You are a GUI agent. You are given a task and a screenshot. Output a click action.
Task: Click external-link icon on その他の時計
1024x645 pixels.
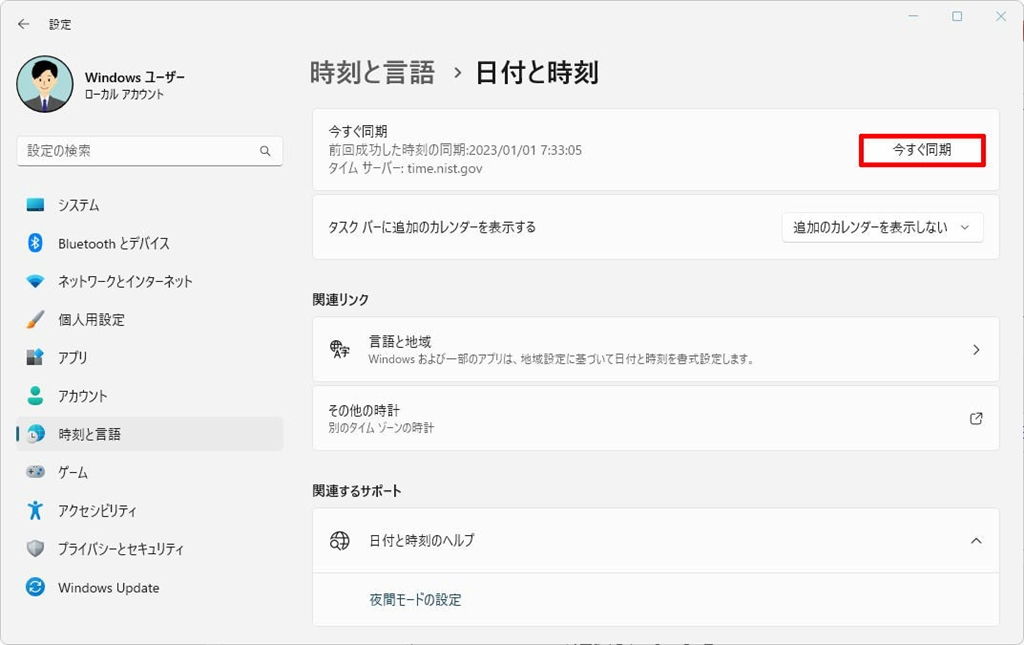point(976,418)
